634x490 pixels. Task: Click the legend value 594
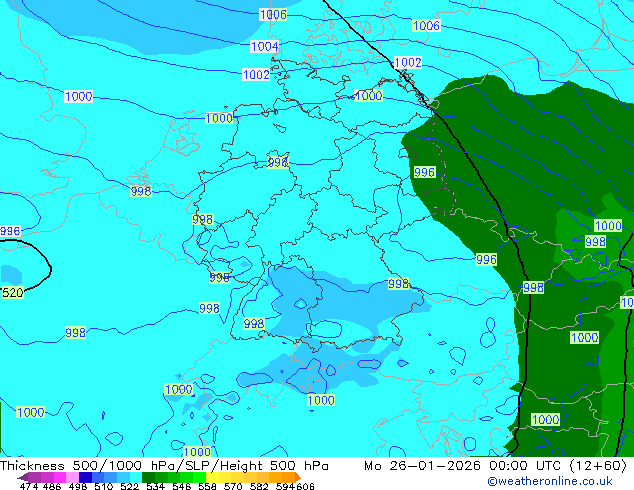(285, 486)
